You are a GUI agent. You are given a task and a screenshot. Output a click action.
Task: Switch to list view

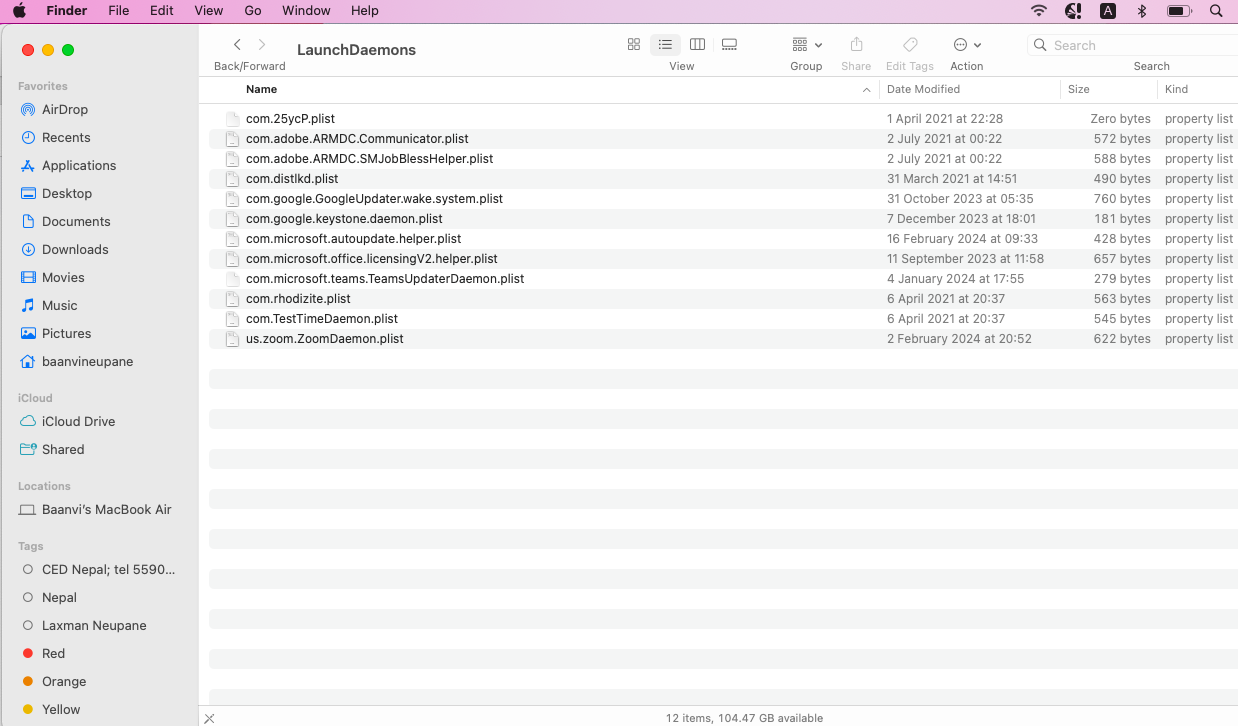click(665, 45)
